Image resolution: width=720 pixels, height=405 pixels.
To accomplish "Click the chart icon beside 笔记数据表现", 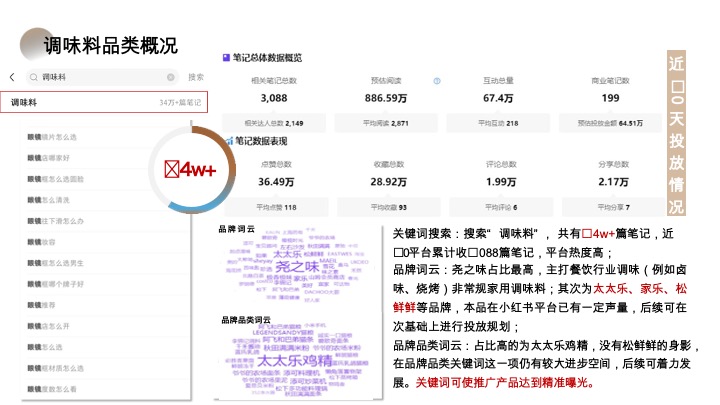I will tap(229, 141).
